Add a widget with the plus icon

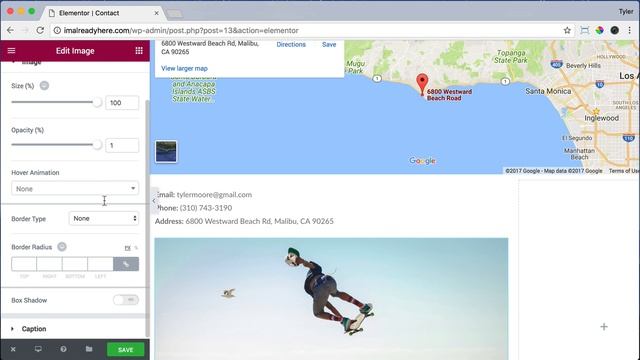pos(604,327)
